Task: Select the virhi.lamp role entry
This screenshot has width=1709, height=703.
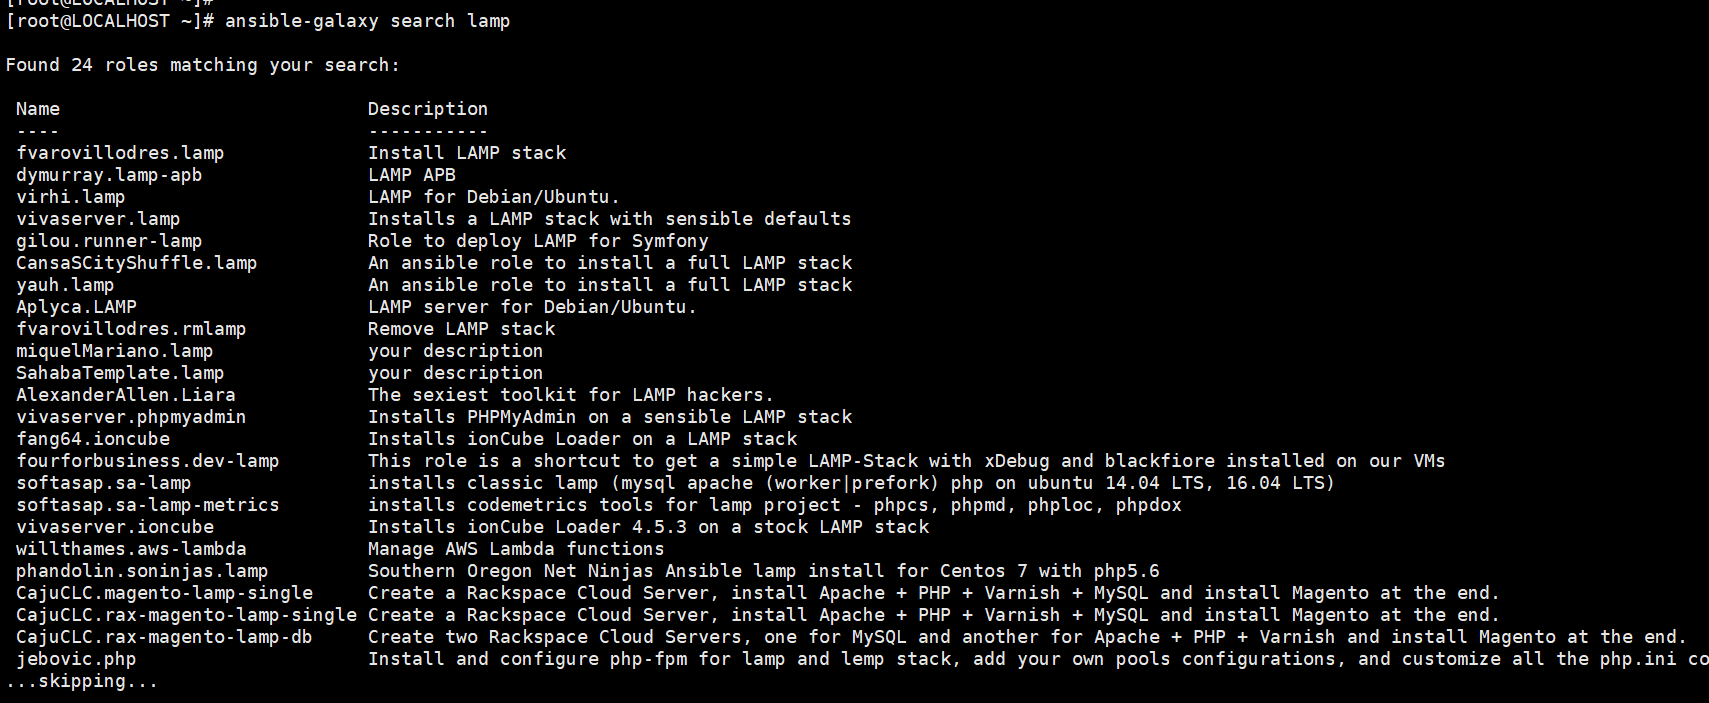Action: [x=71, y=197]
